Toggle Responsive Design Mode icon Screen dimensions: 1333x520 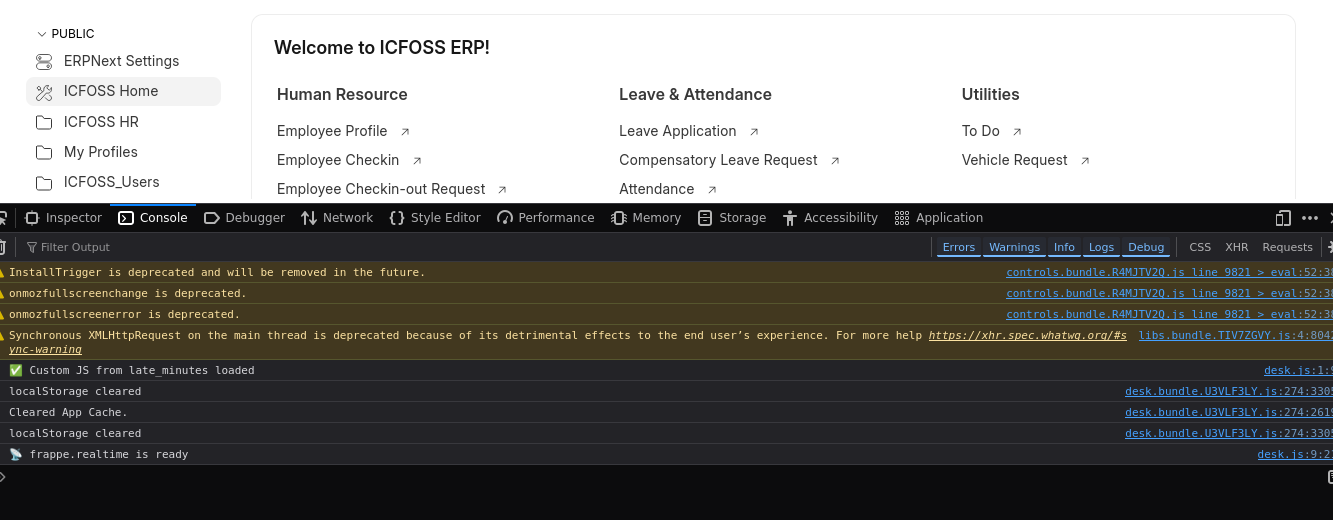pos(1284,218)
